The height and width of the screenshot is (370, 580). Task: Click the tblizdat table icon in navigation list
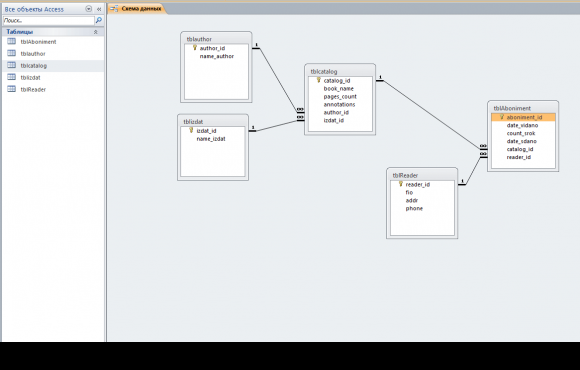(x=11, y=77)
